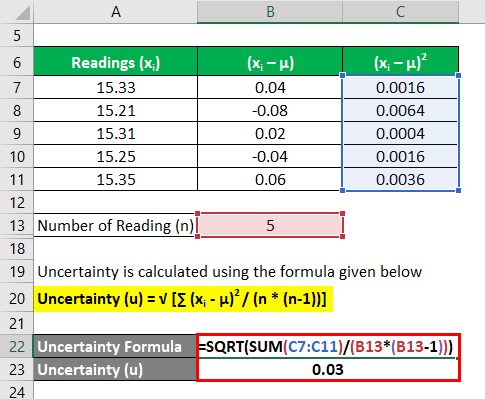Click the deviation cell 0.02

(x=270, y=133)
